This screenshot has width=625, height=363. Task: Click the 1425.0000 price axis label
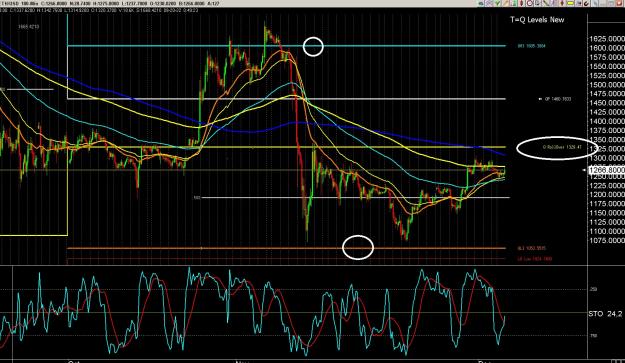coord(606,112)
